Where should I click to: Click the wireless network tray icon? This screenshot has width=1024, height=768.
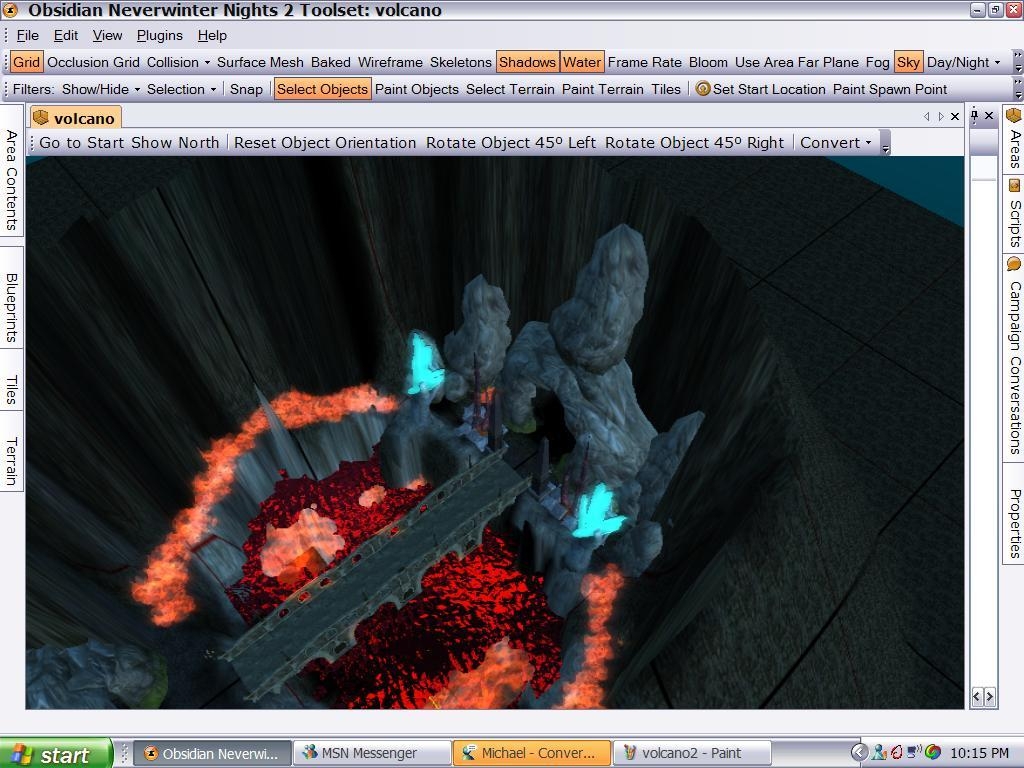click(914, 753)
